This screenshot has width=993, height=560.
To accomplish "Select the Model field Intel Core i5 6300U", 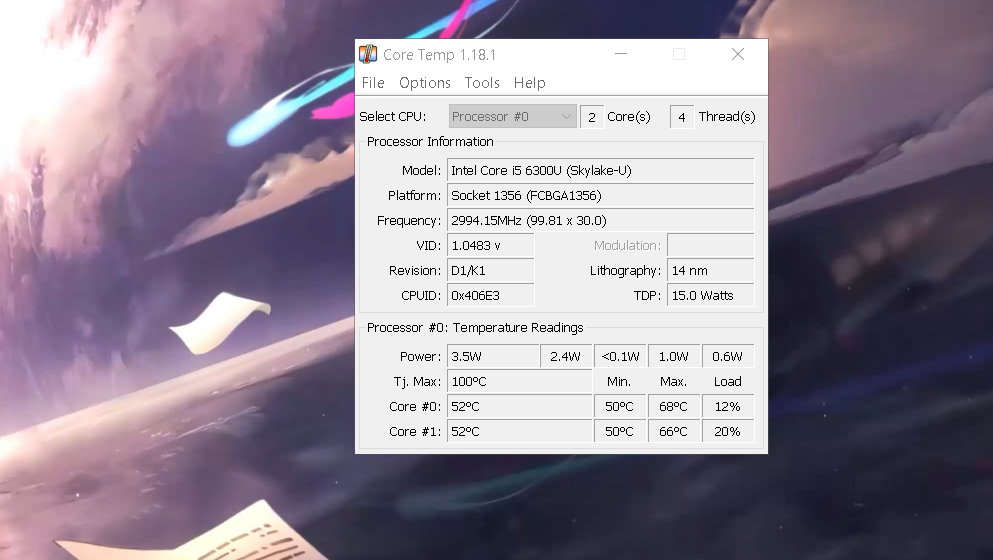I will point(600,170).
